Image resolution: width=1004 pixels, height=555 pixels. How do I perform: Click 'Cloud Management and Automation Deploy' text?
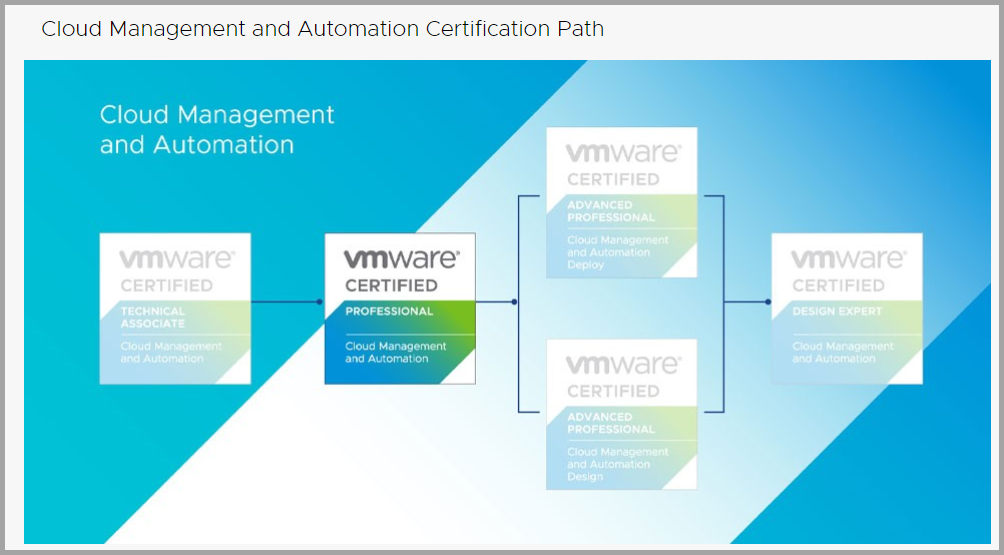pyautogui.click(x=618, y=252)
